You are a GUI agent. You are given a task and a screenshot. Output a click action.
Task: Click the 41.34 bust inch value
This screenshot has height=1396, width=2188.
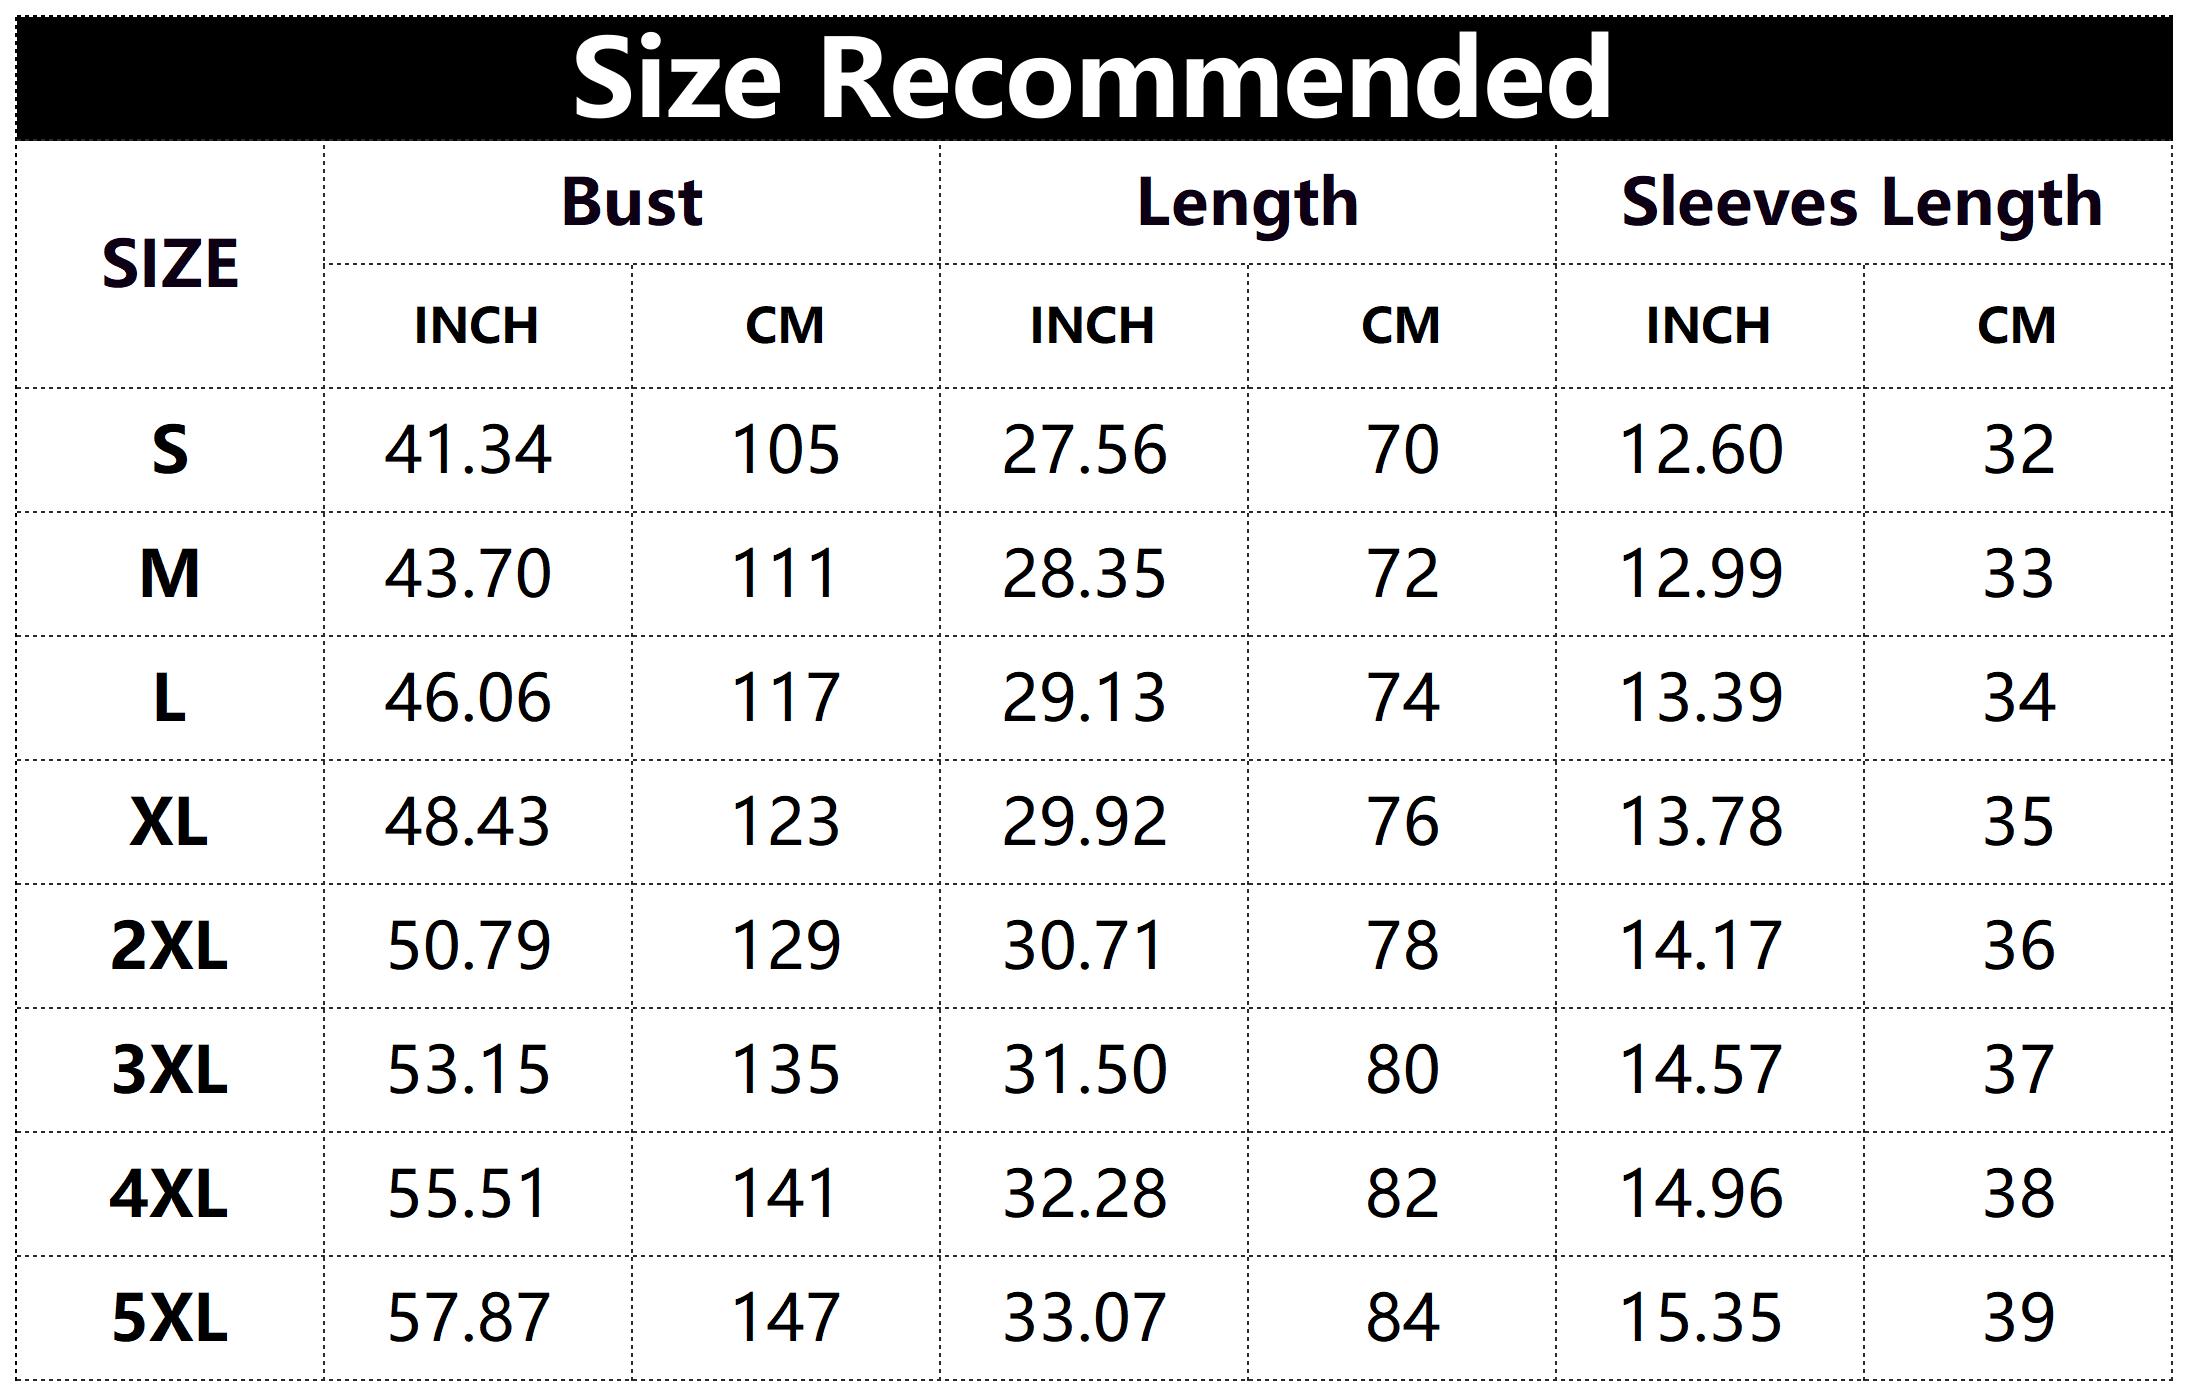point(468,450)
